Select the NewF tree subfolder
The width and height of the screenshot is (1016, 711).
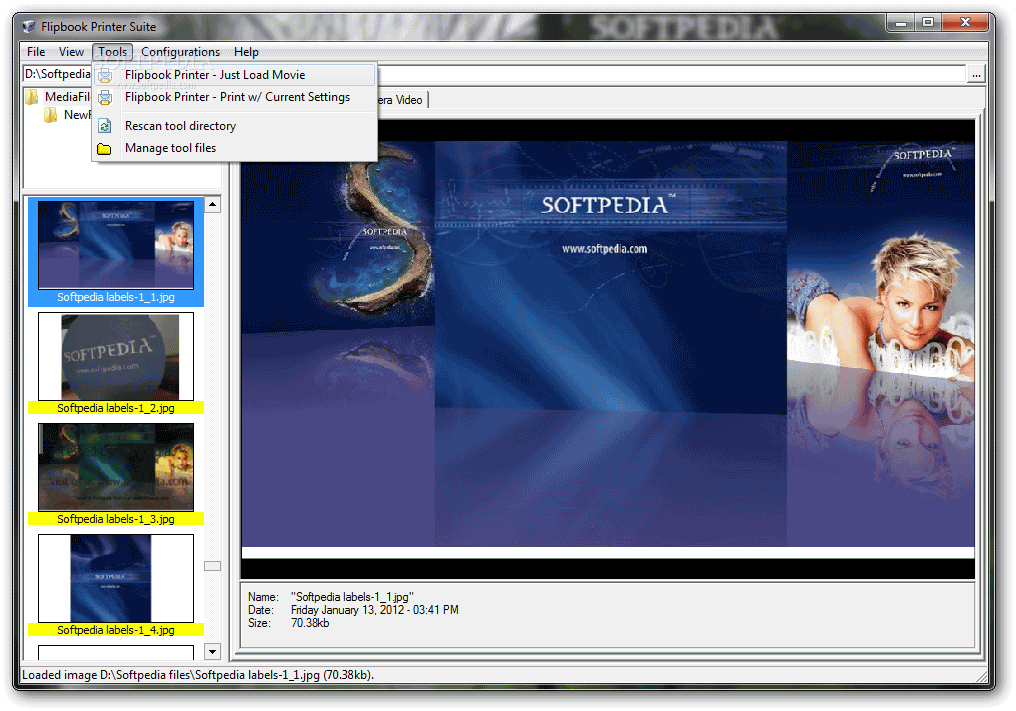click(x=77, y=115)
